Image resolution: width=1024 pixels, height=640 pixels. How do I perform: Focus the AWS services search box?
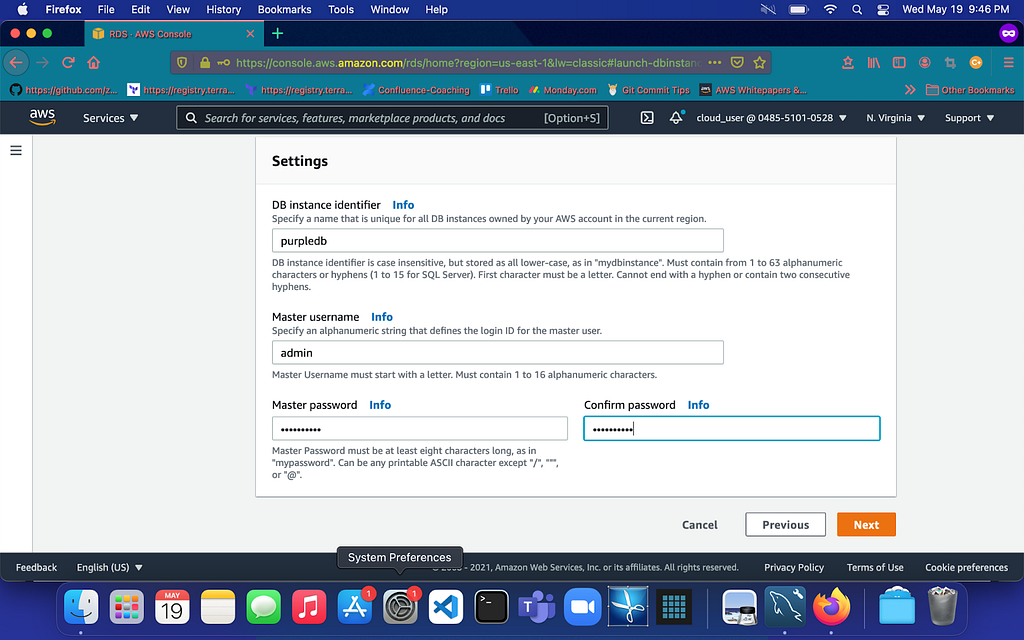pyautogui.click(x=392, y=118)
